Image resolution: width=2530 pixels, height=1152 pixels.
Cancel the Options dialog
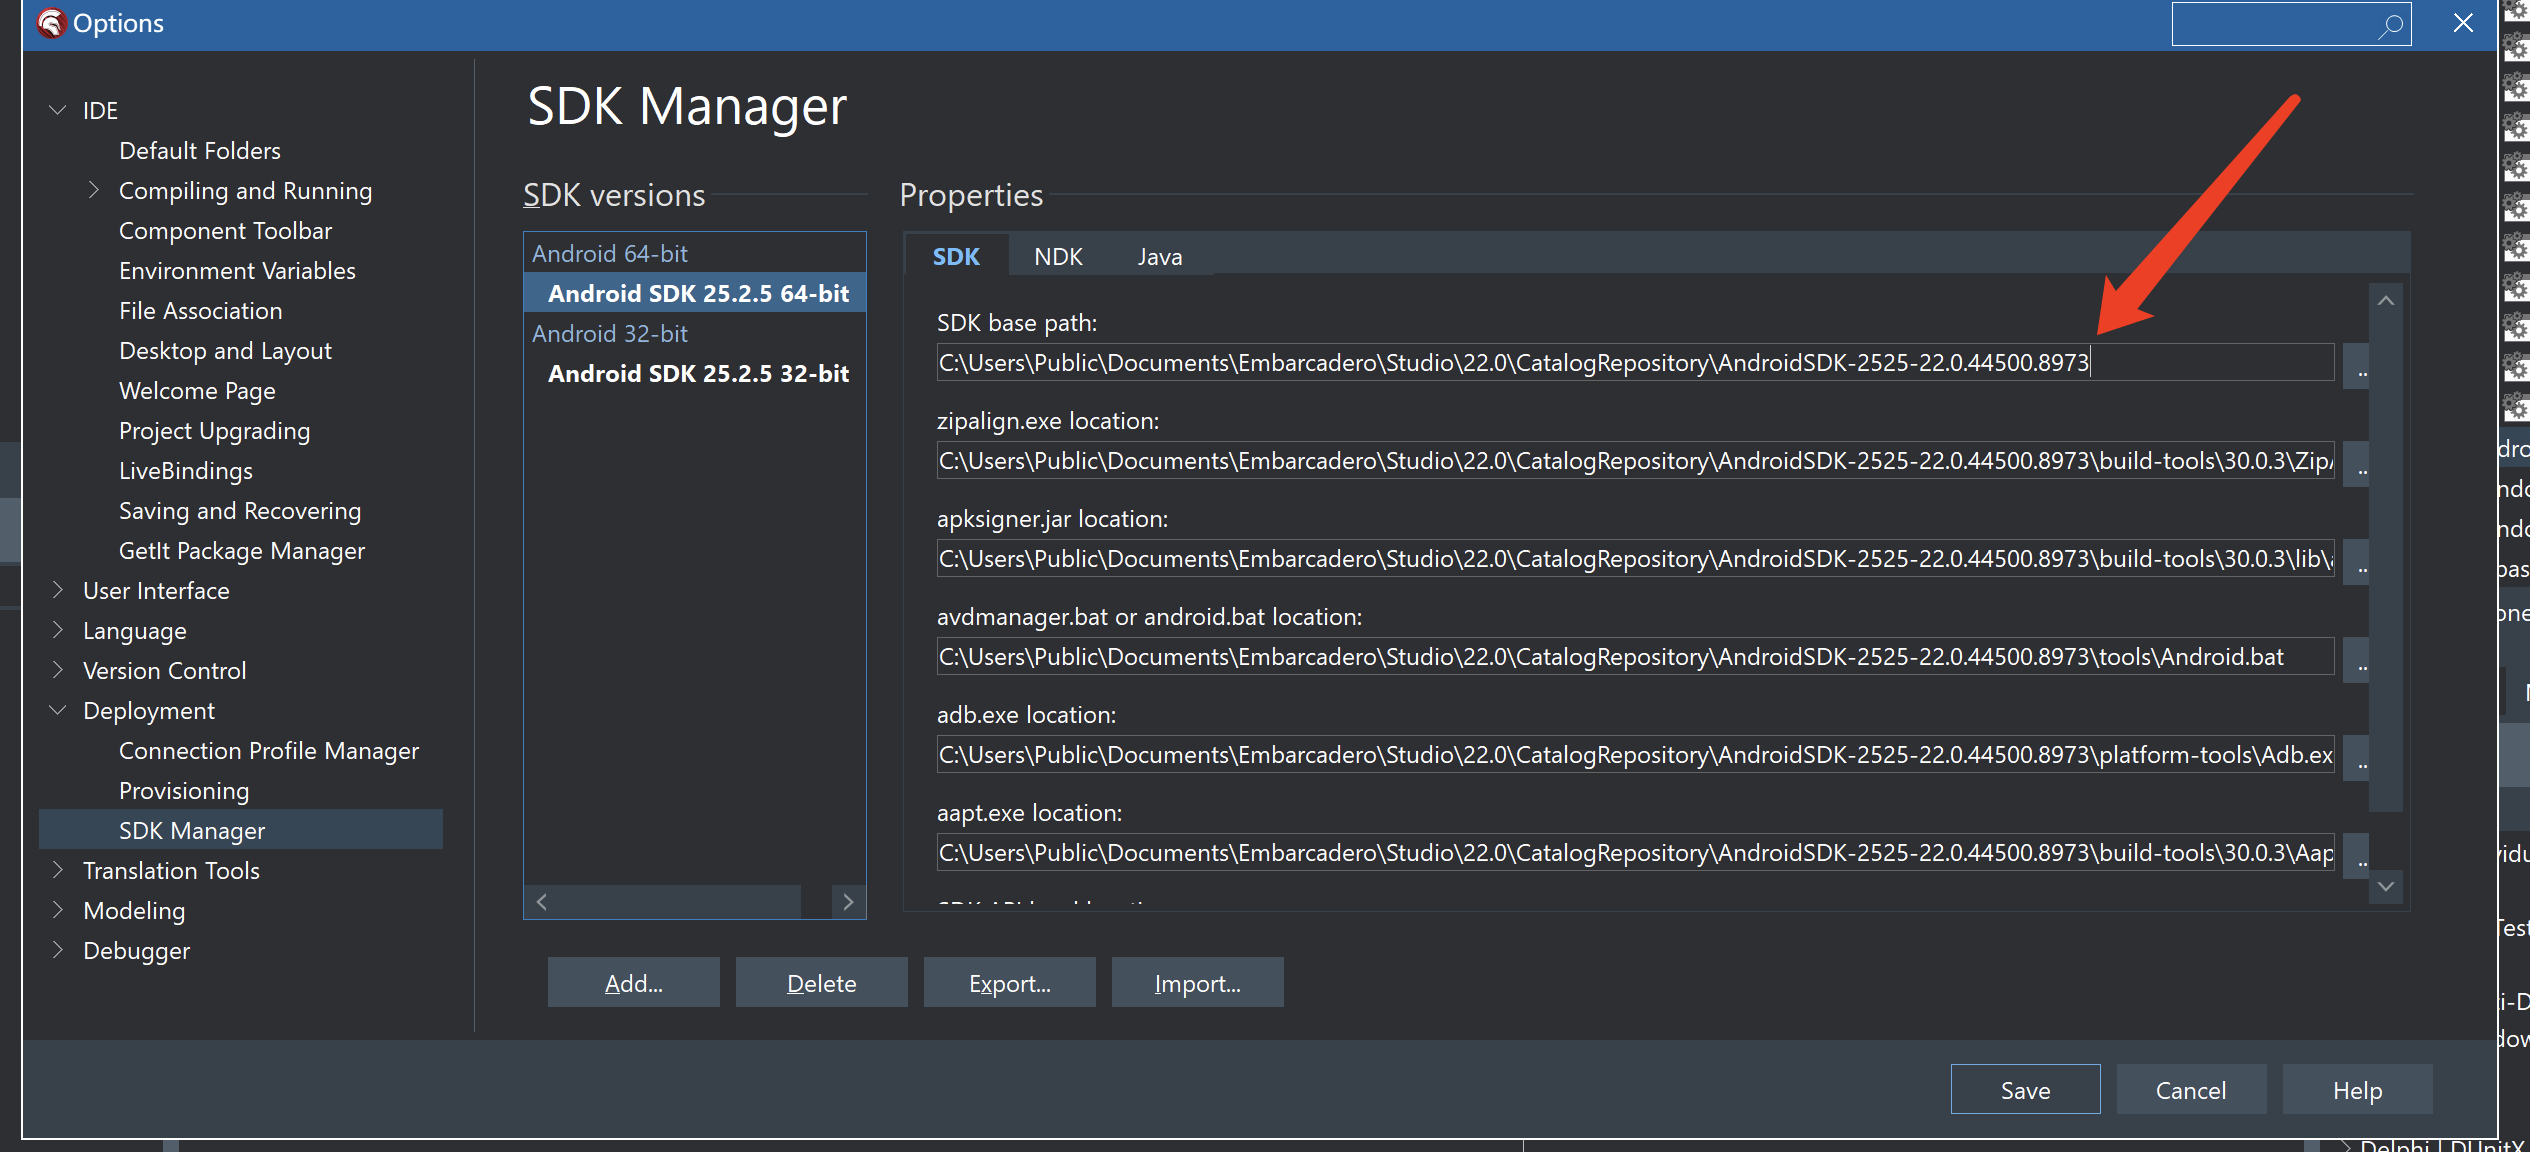pos(2191,1089)
